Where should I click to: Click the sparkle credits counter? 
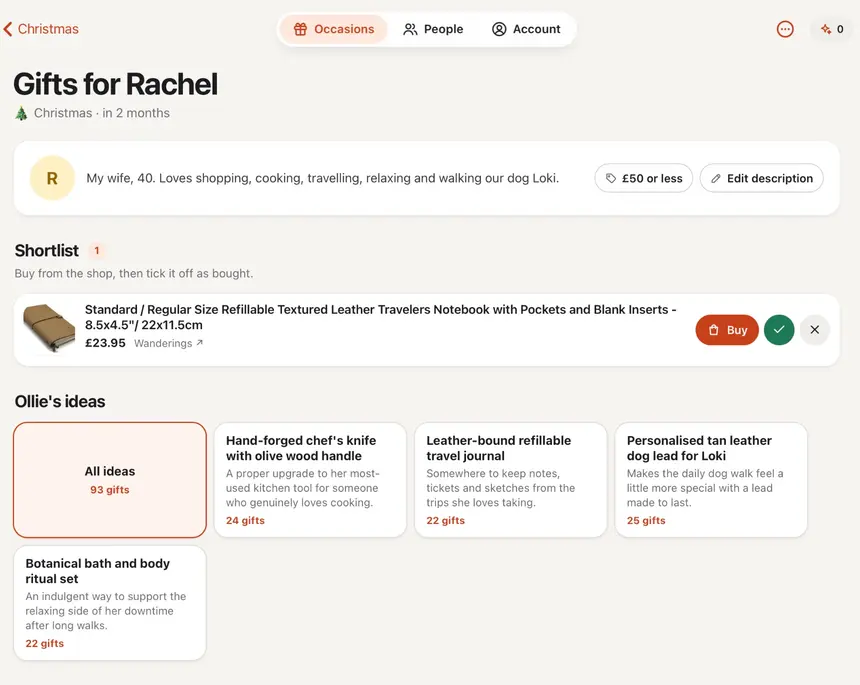coord(832,29)
